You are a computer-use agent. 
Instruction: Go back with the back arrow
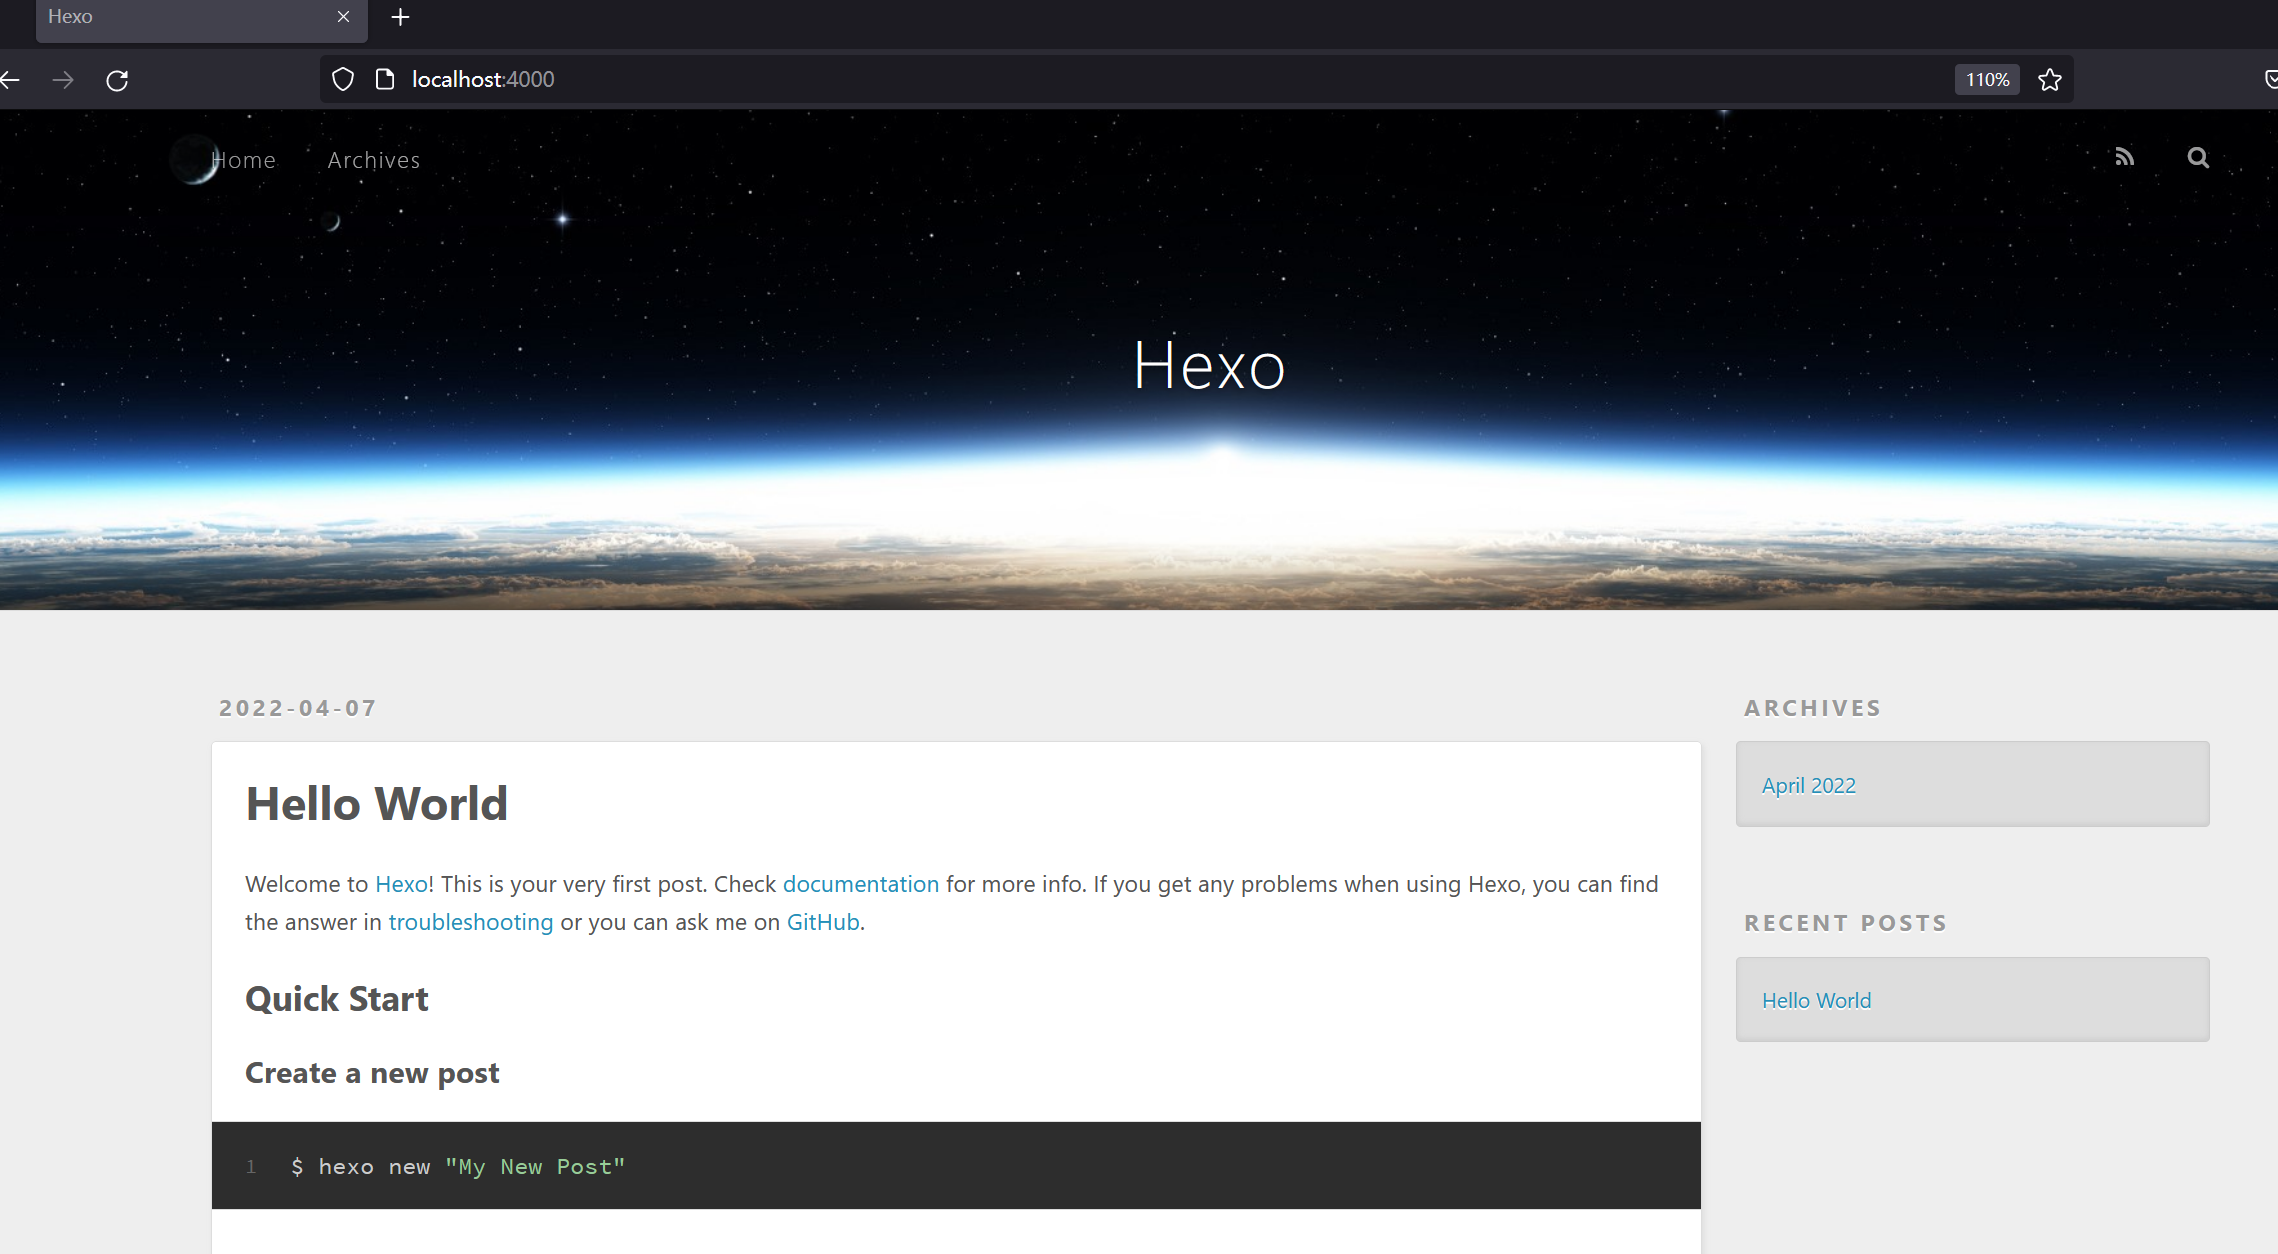11,80
